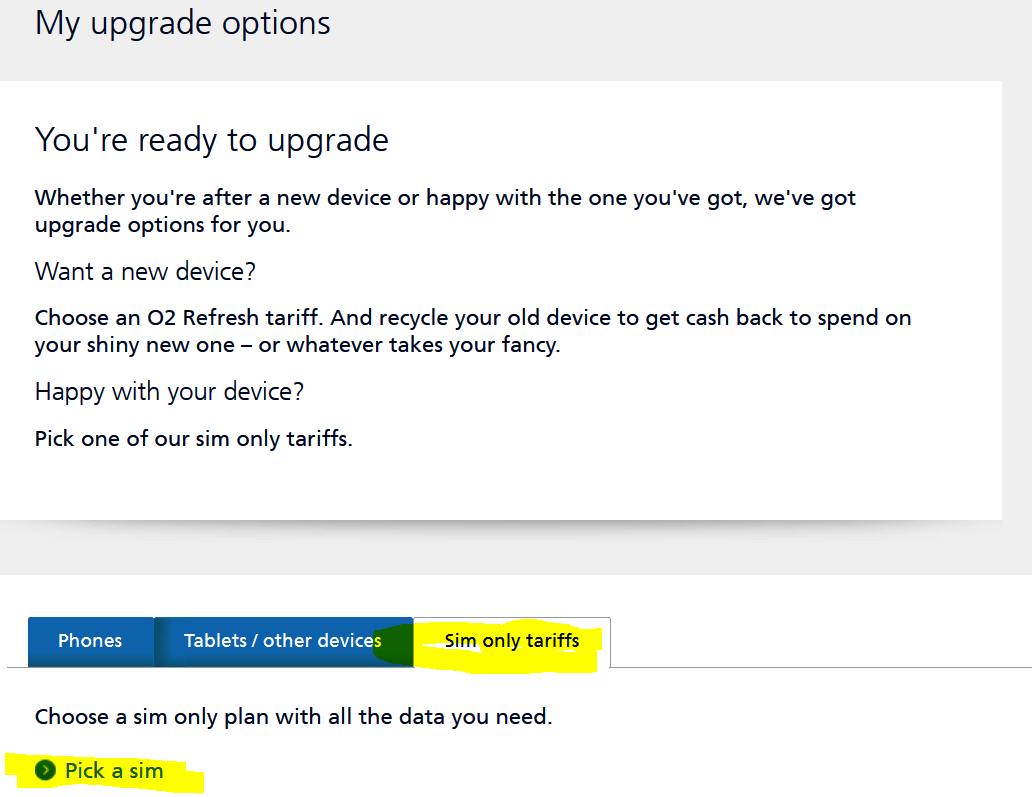Click the green arrow icon beside Pick a sim
Image resolution: width=1032 pixels, height=797 pixels.
45,770
